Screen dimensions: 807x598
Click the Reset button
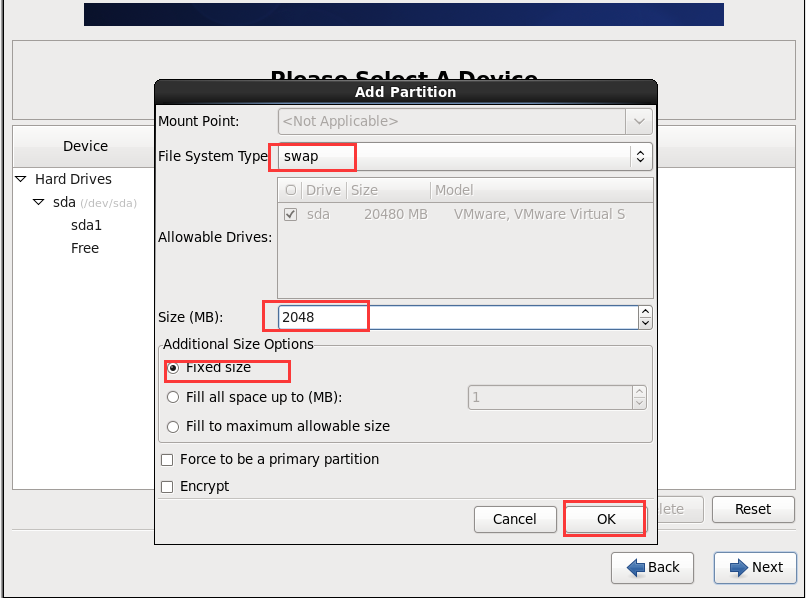coord(752,509)
